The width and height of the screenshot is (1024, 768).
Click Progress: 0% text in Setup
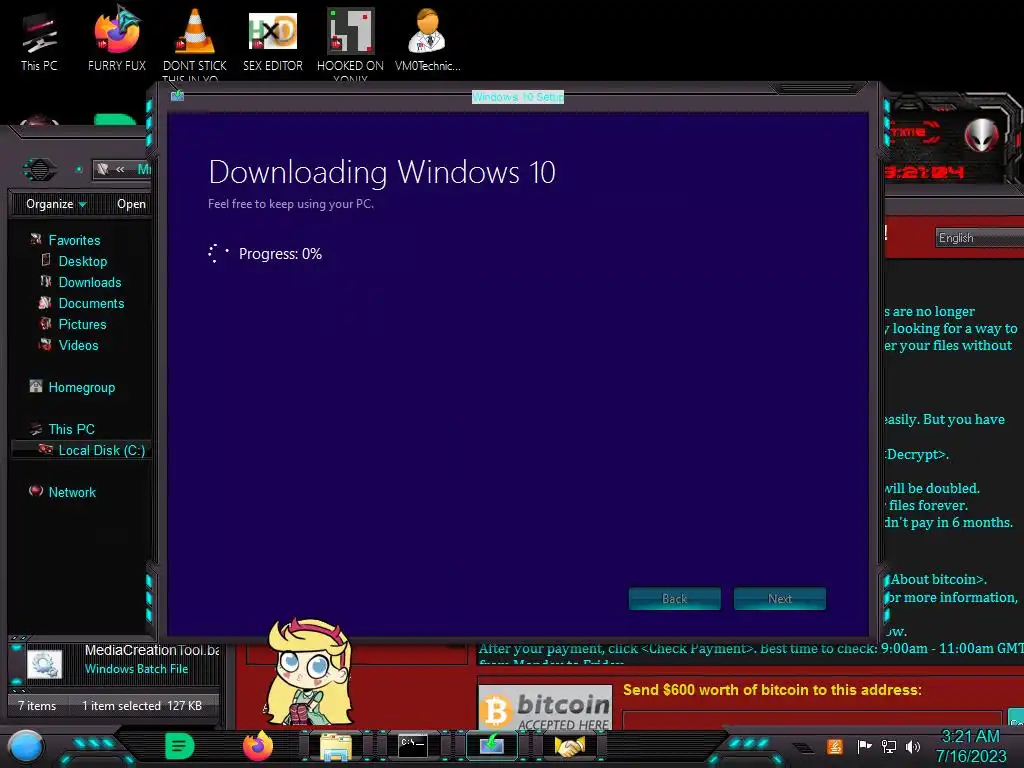[280, 254]
